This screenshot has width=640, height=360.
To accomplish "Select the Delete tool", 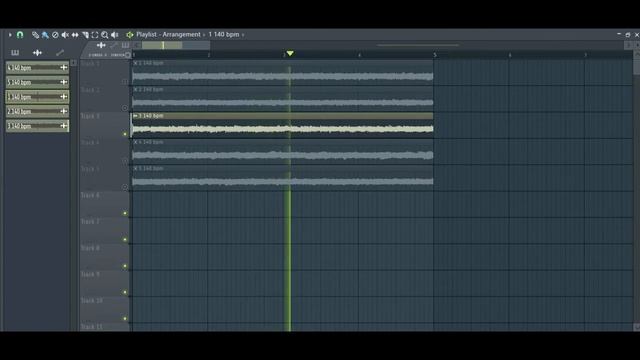I will (55, 35).
